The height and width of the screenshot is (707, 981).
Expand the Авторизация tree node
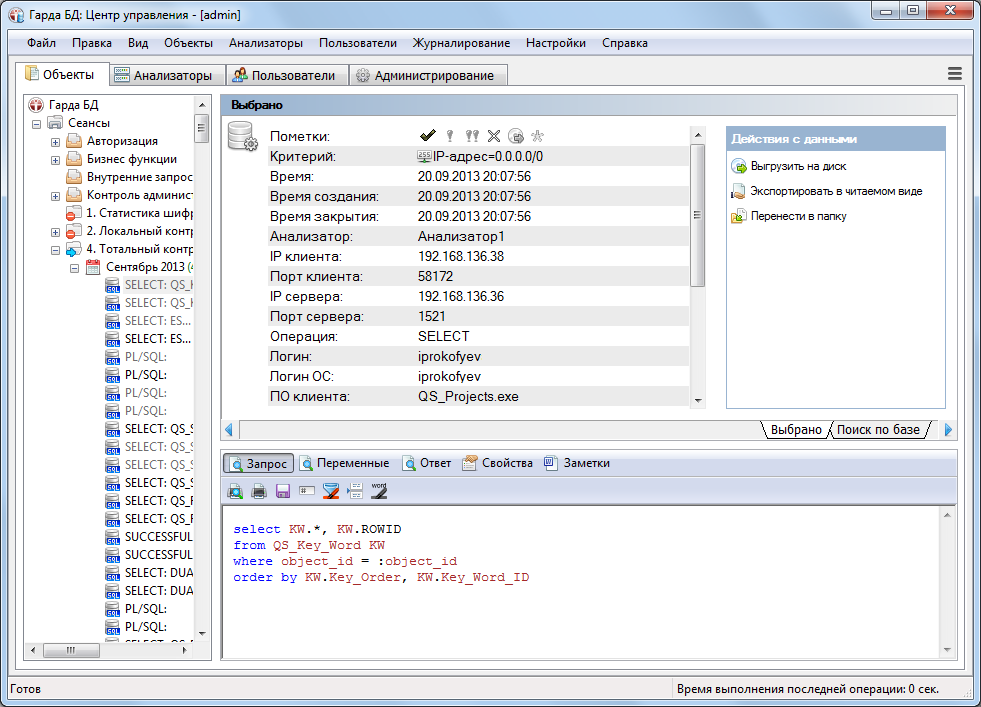(56, 141)
